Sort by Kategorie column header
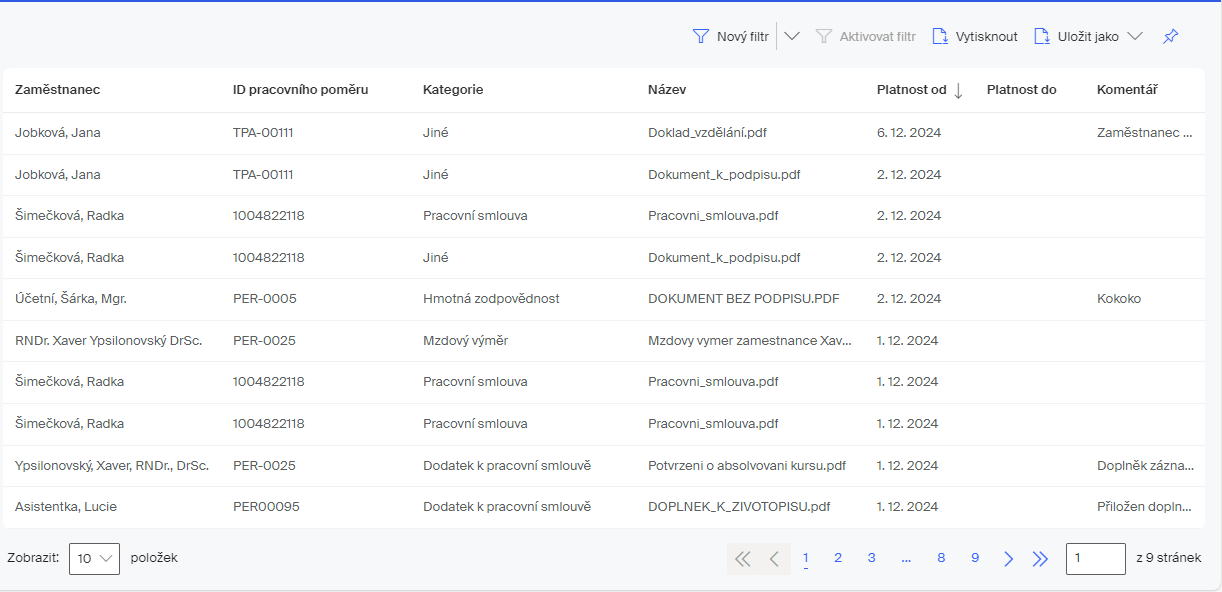Image resolution: width=1222 pixels, height=592 pixels. [x=453, y=90]
